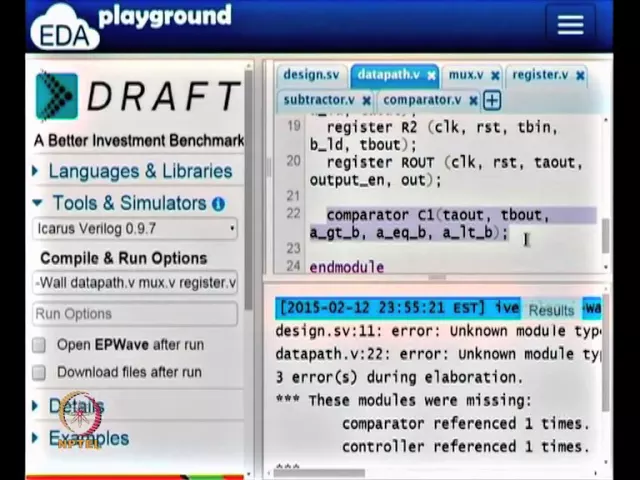Expand the Details section

(x=69, y=406)
